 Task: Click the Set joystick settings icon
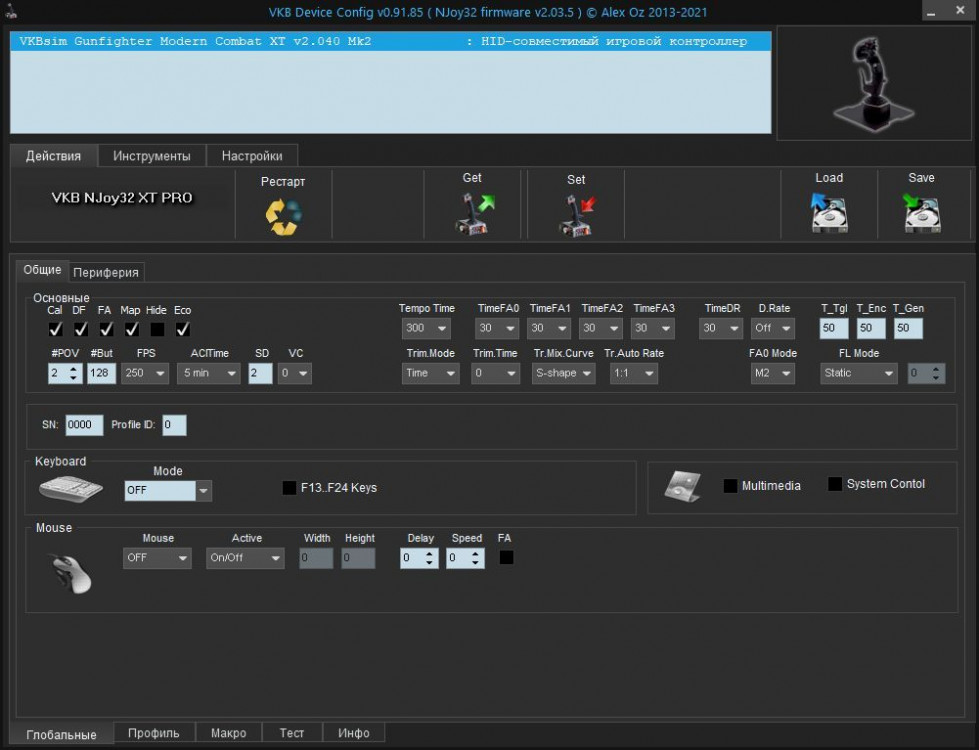click(x=576, y=215)
